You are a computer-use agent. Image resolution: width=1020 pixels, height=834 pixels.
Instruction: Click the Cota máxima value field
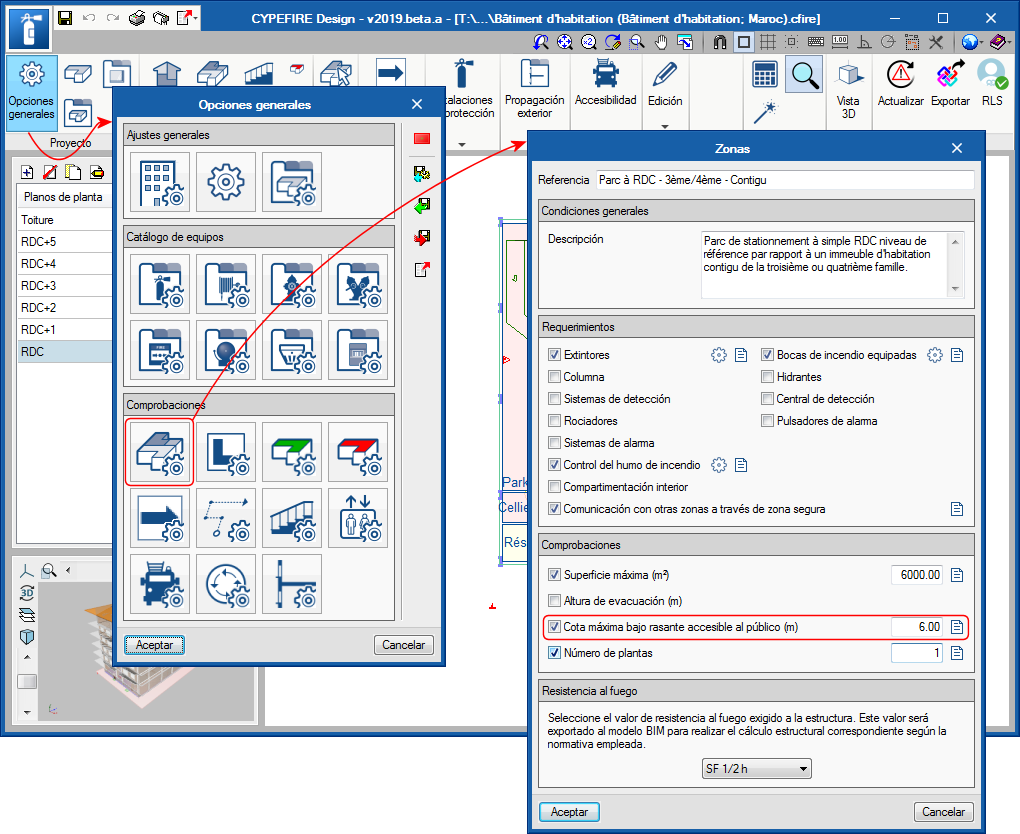tap(917, 627)
